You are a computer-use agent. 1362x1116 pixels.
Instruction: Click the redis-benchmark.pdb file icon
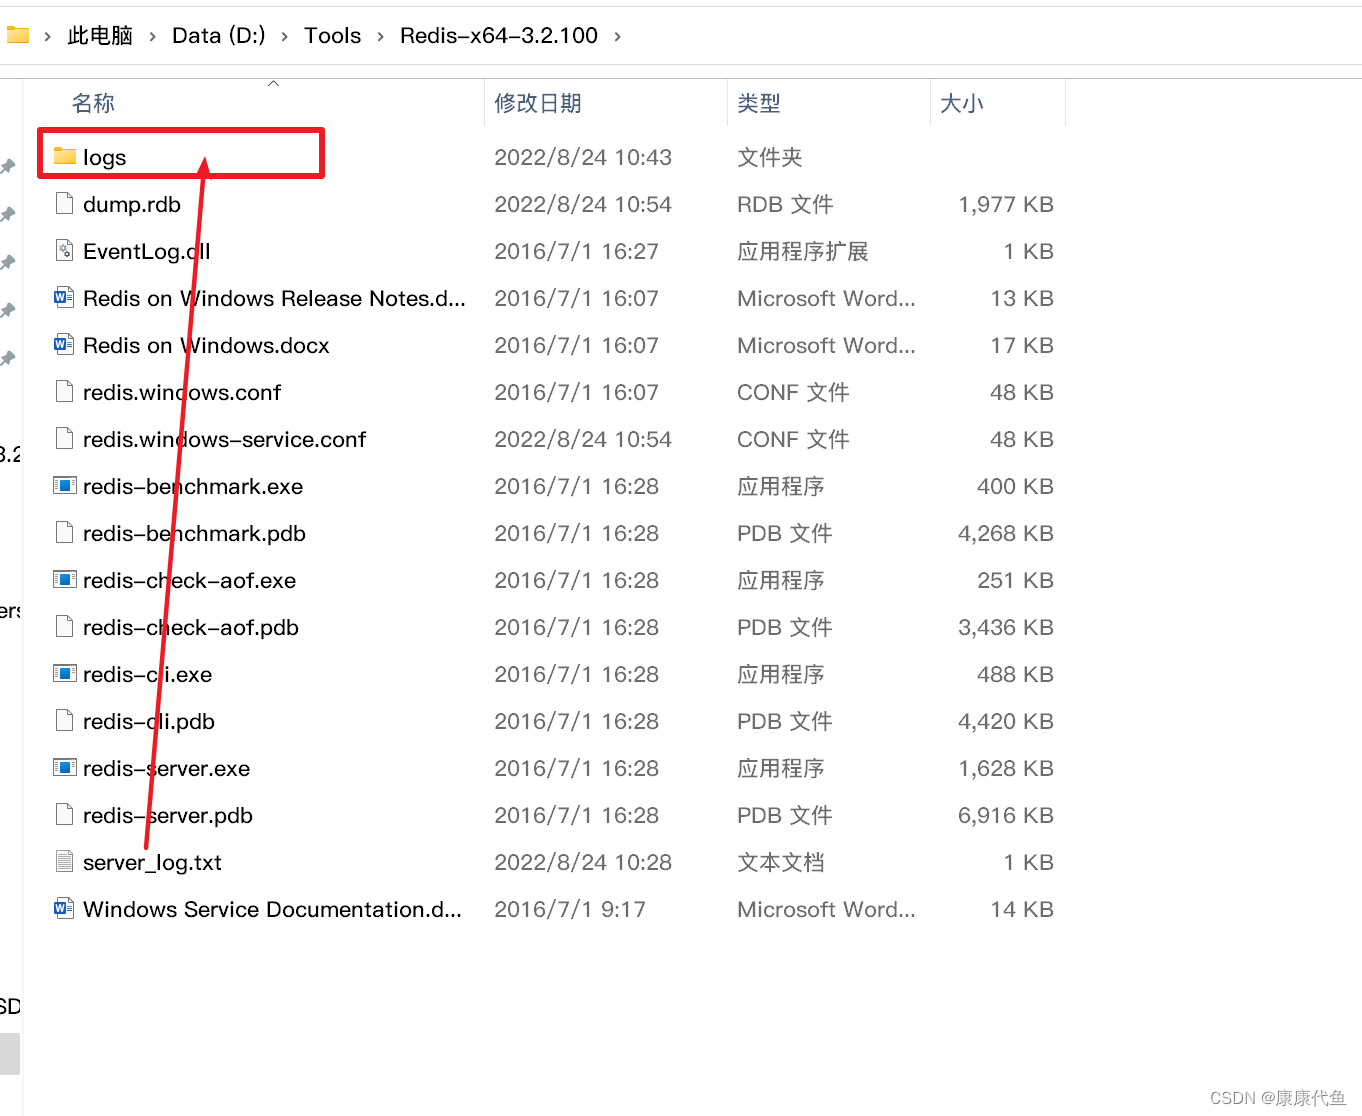tap(65, 532)
